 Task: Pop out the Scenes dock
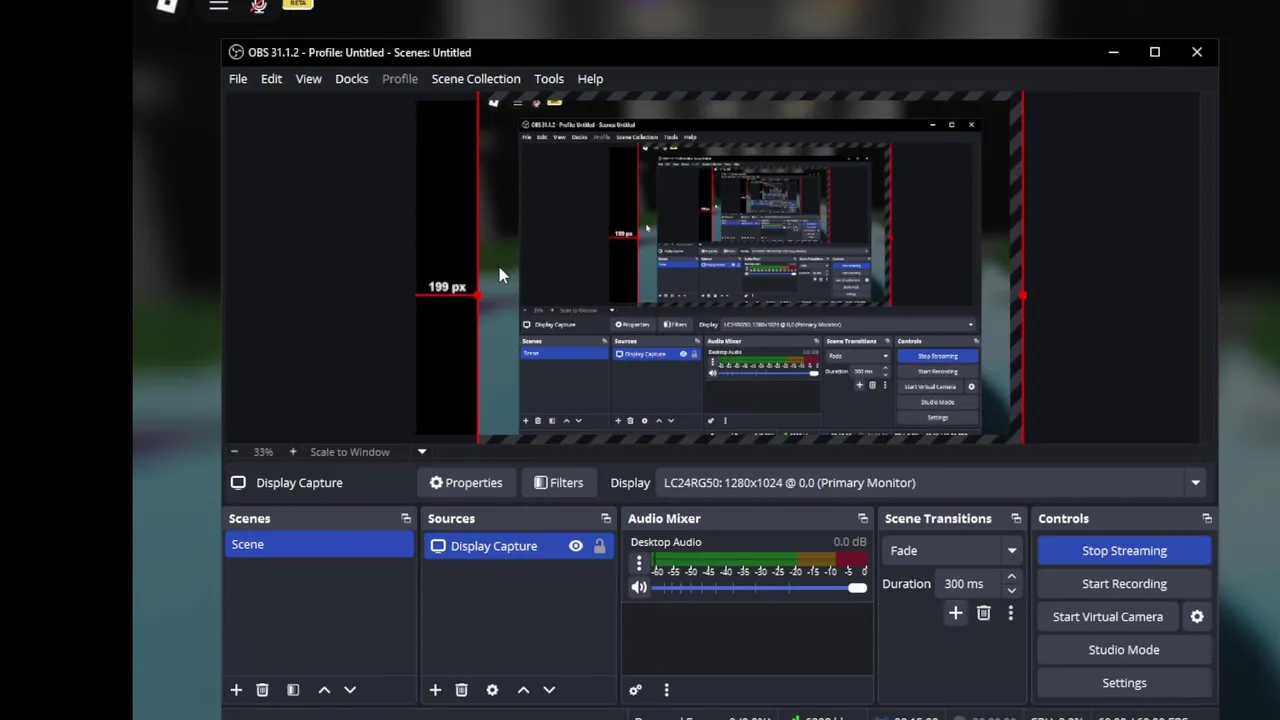click(405, 519)
